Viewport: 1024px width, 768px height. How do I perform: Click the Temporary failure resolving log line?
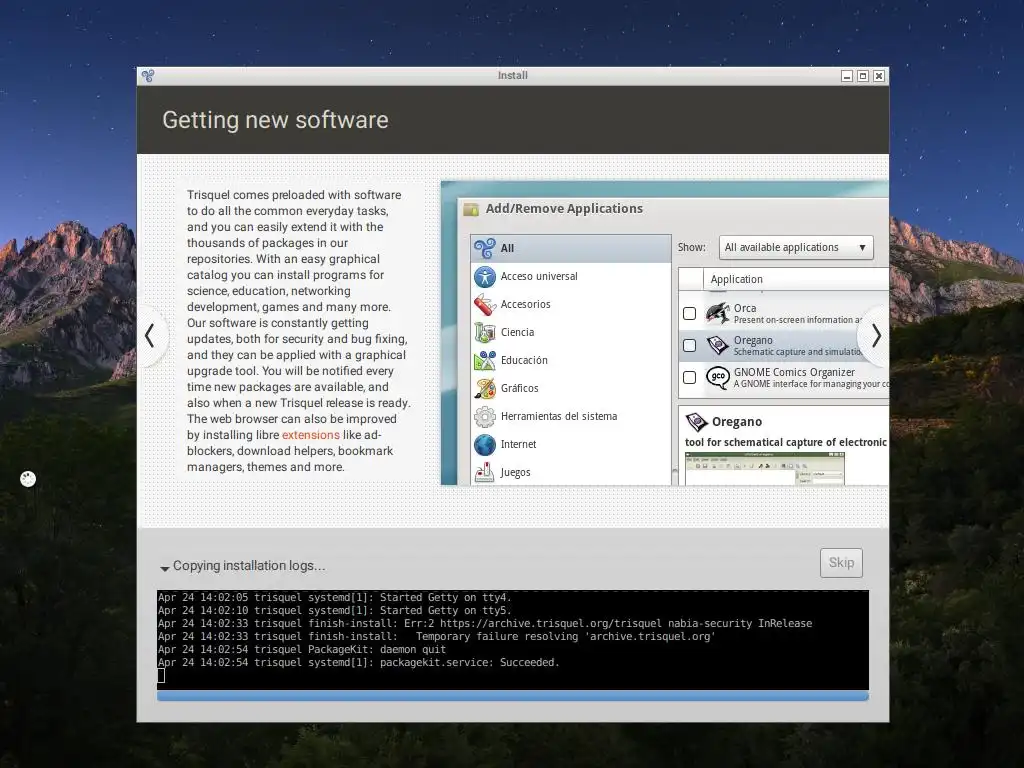[x=436, y=637]
